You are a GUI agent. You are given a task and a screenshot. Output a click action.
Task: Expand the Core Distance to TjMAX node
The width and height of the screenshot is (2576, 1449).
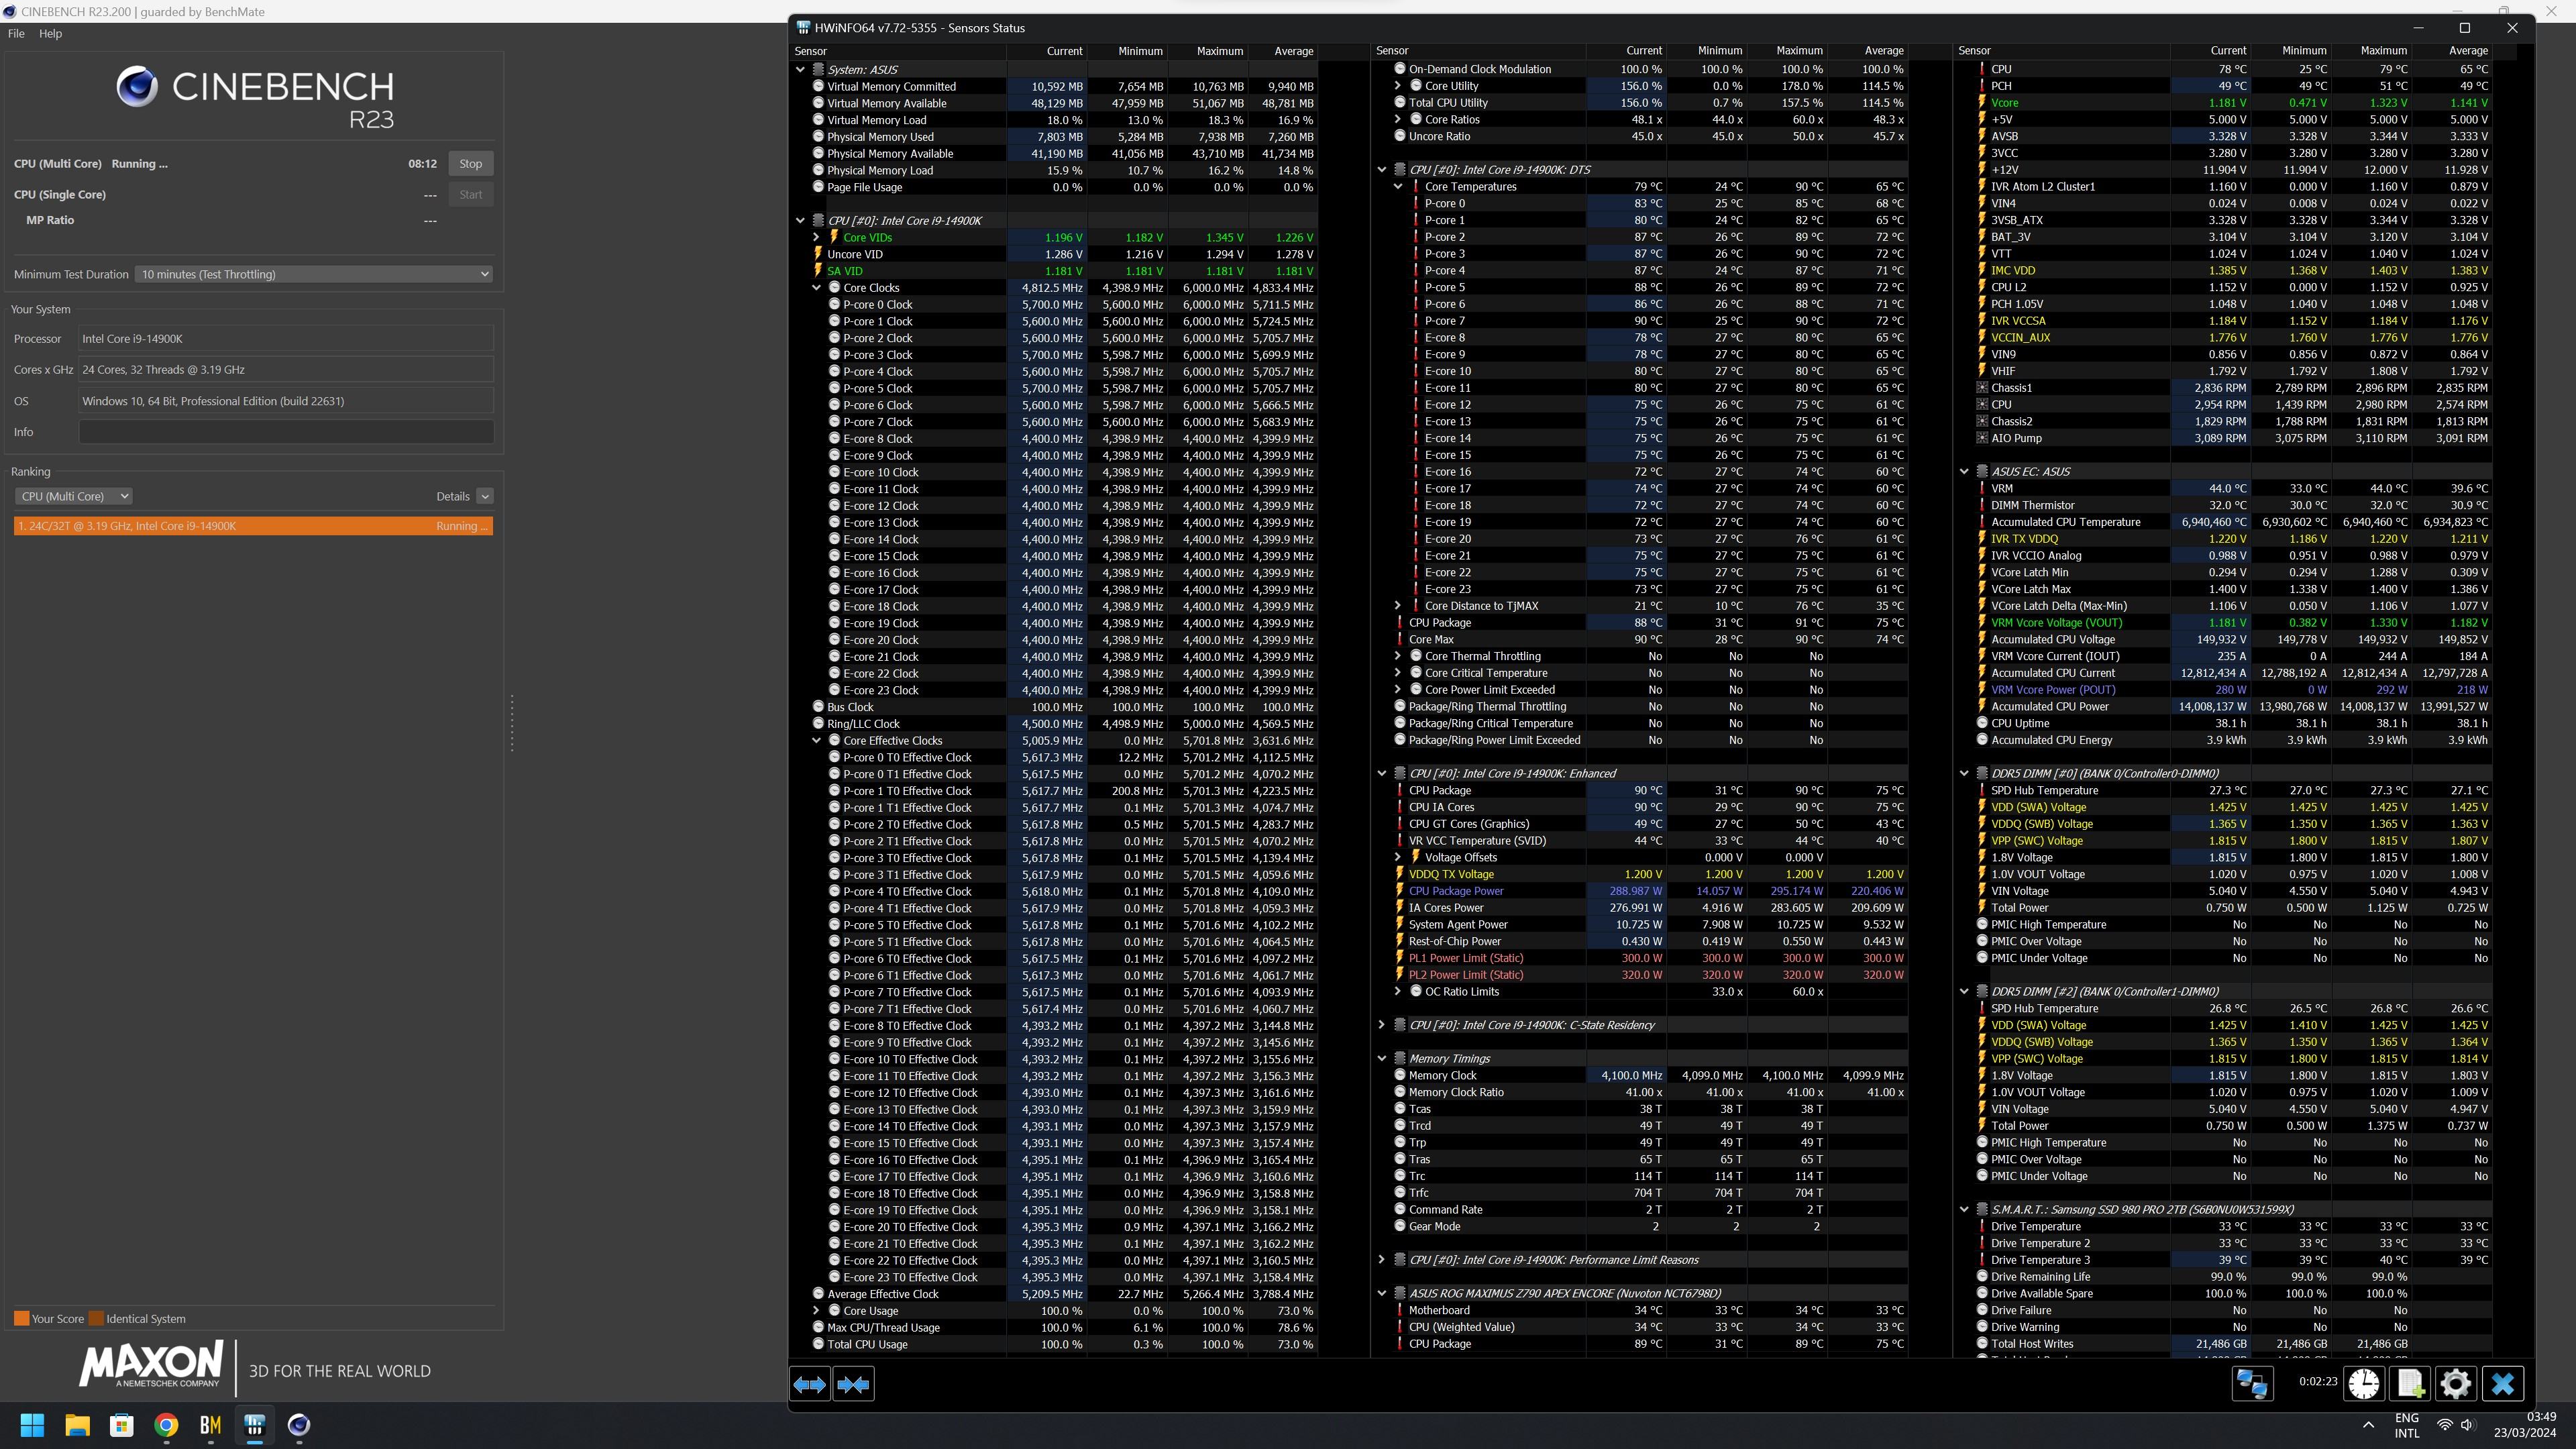tap(1398, 606)
